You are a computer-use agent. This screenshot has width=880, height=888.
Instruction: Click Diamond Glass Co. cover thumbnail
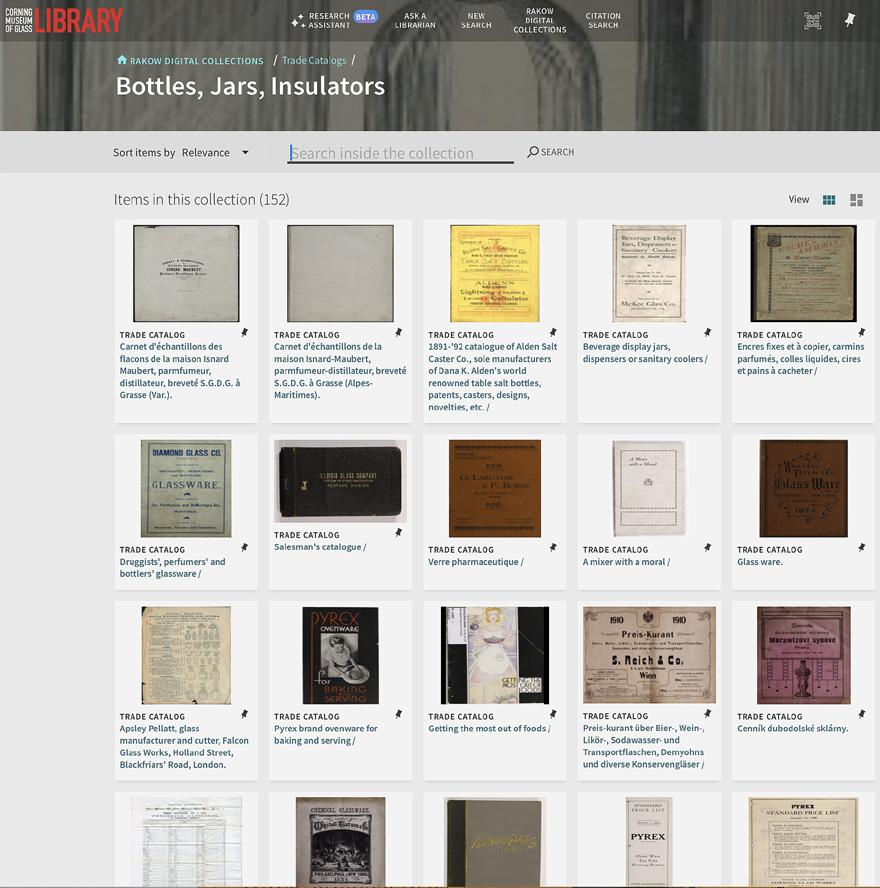point(186,488)
